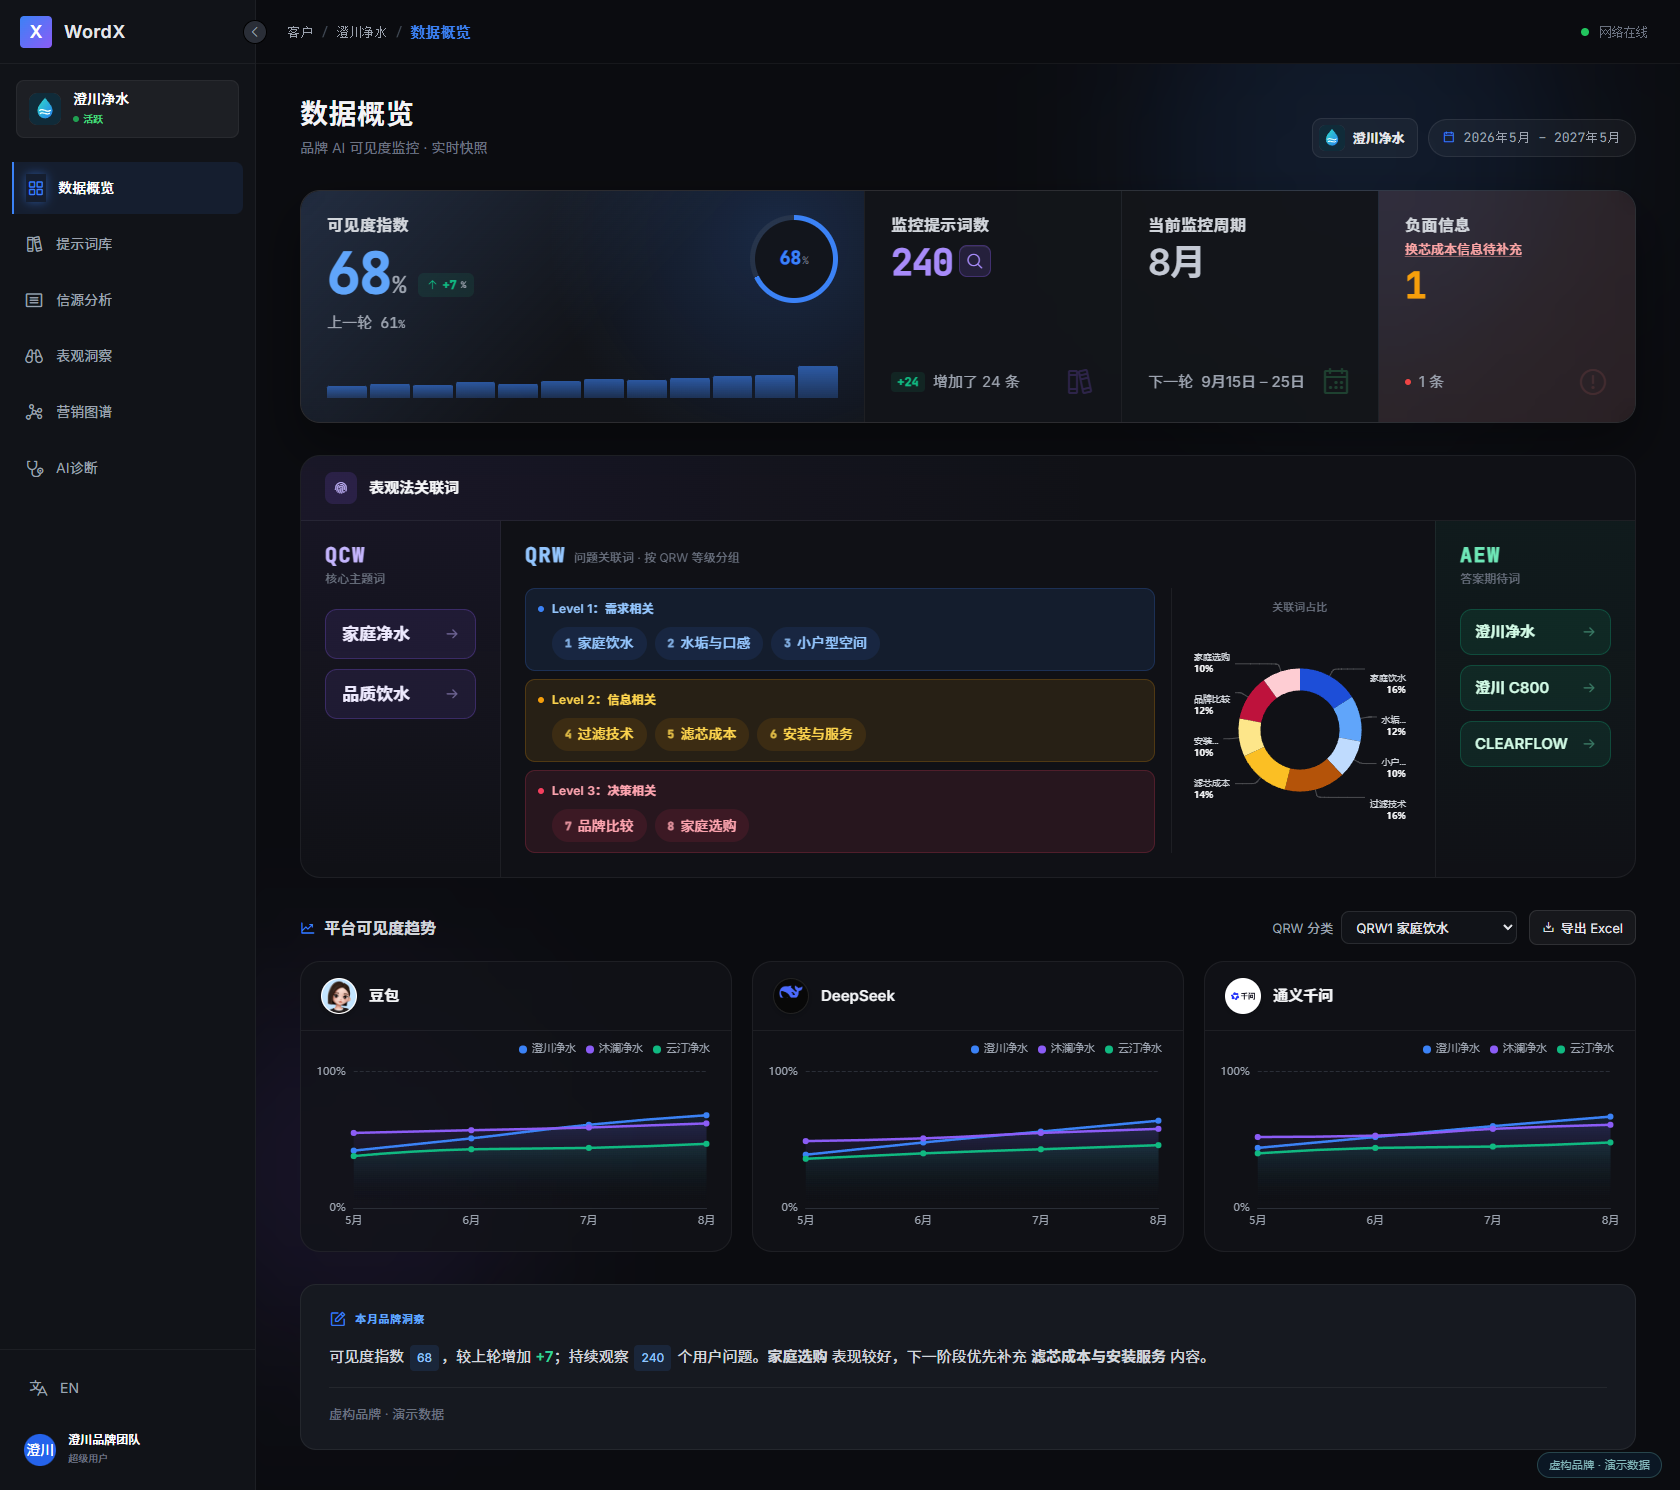Click the book icon in 监控提示词数 card
The width and height of the screenshot is (1680, 1490).
(x=1080, y=381)
